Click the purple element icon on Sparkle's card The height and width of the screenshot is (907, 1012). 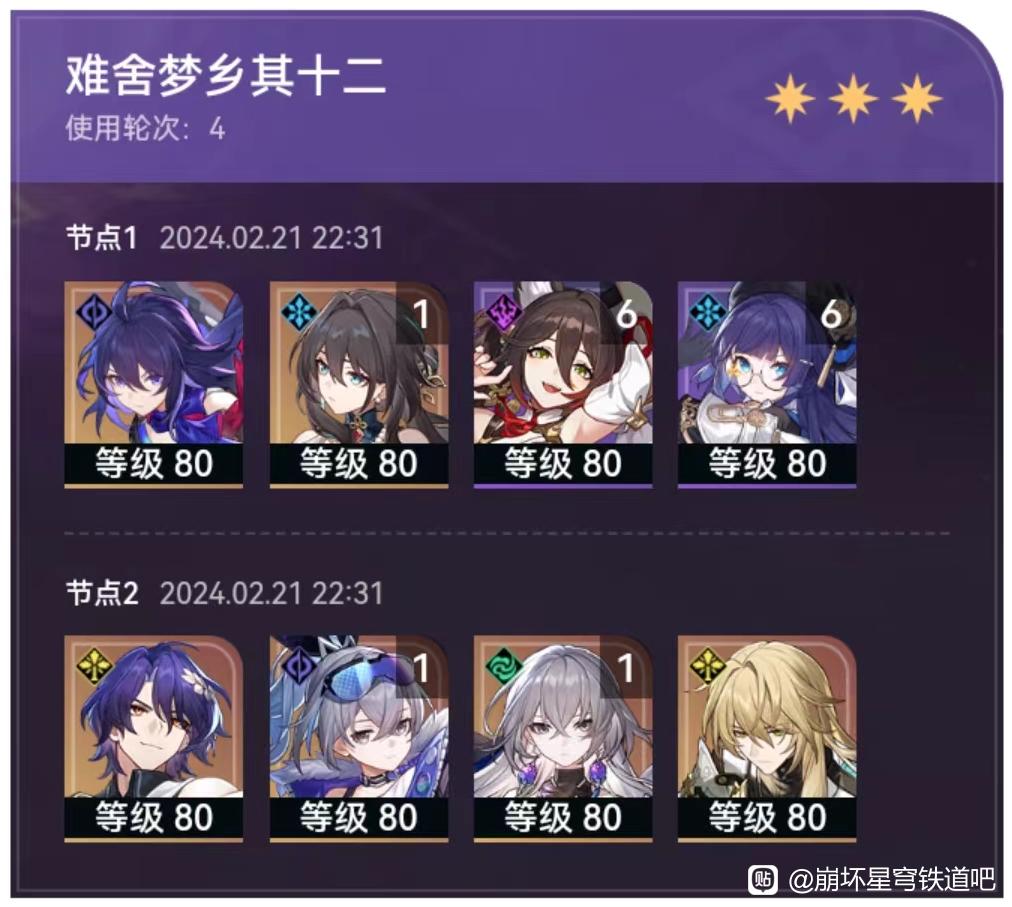point(503,311)
